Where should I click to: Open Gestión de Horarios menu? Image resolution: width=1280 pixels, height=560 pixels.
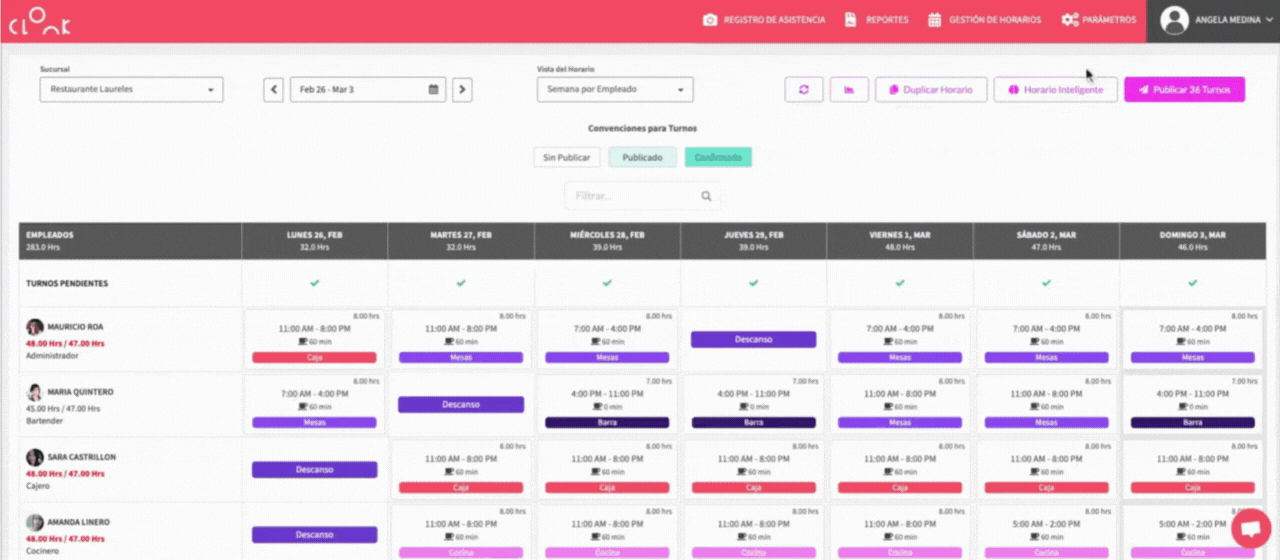(984, 20)
